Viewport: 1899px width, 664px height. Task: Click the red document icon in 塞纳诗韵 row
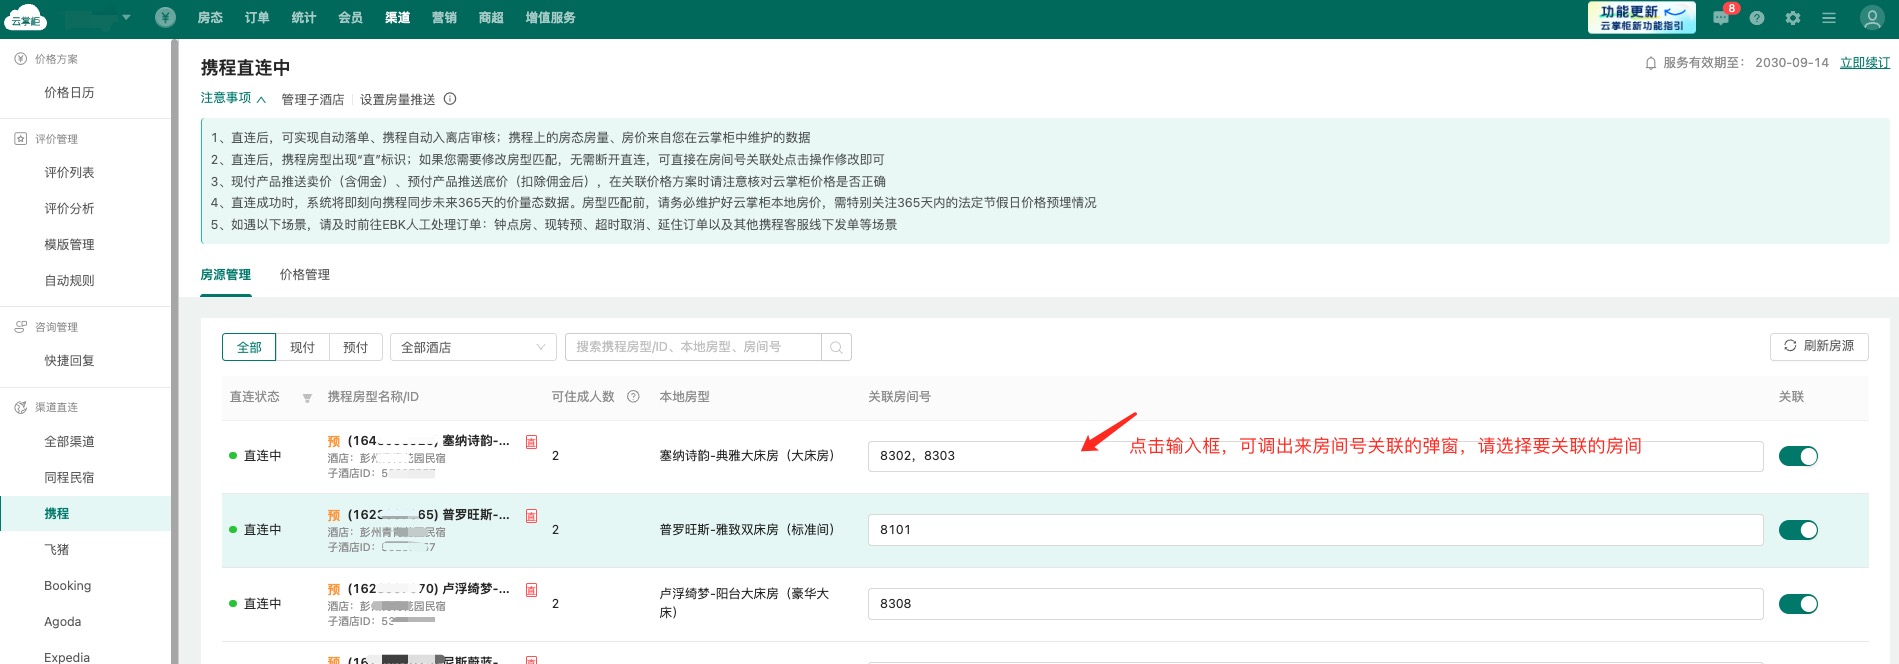(x=531, y=442)
